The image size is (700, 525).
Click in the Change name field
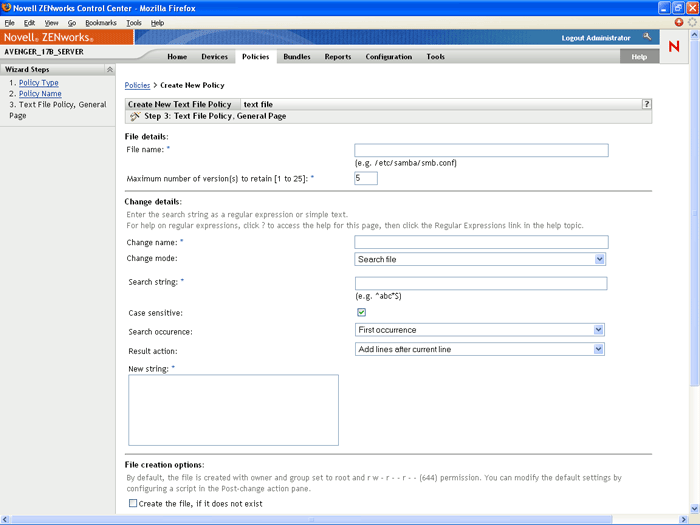[481, 242]
